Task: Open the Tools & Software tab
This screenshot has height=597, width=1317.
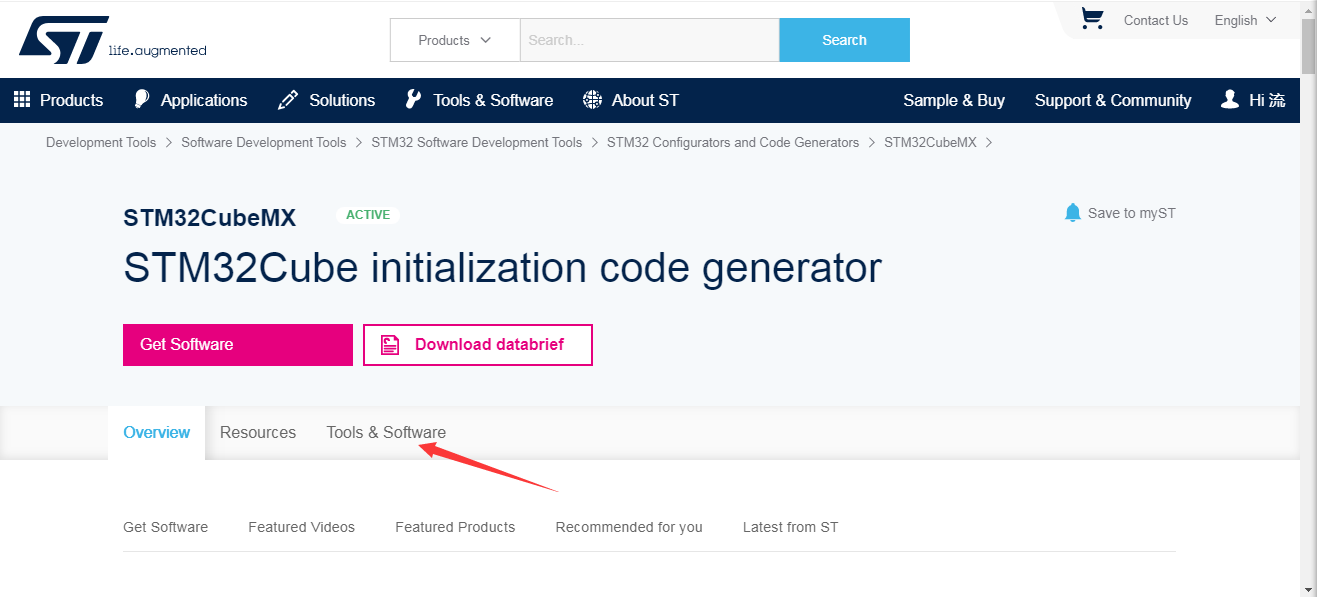Action: tap(386, 432)
